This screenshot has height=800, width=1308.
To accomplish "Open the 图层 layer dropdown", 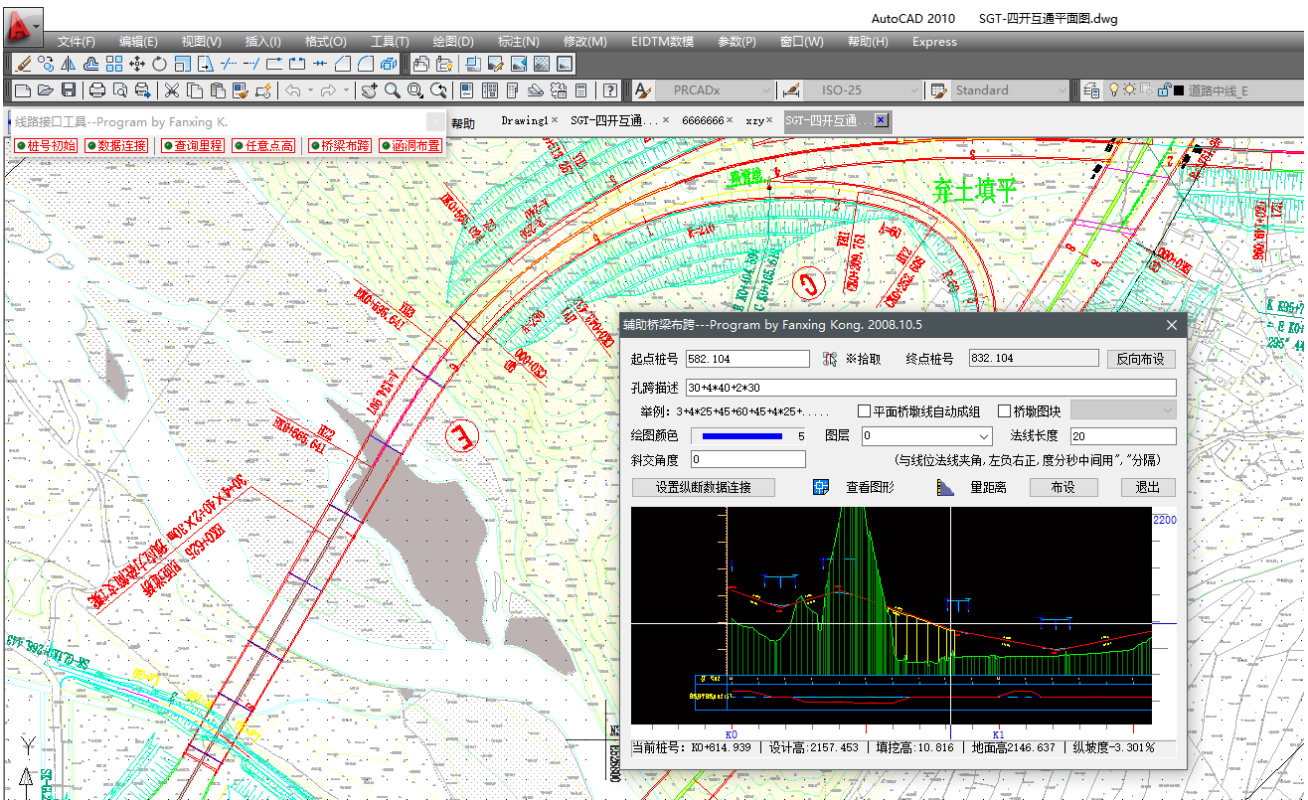I will (984, 437).
